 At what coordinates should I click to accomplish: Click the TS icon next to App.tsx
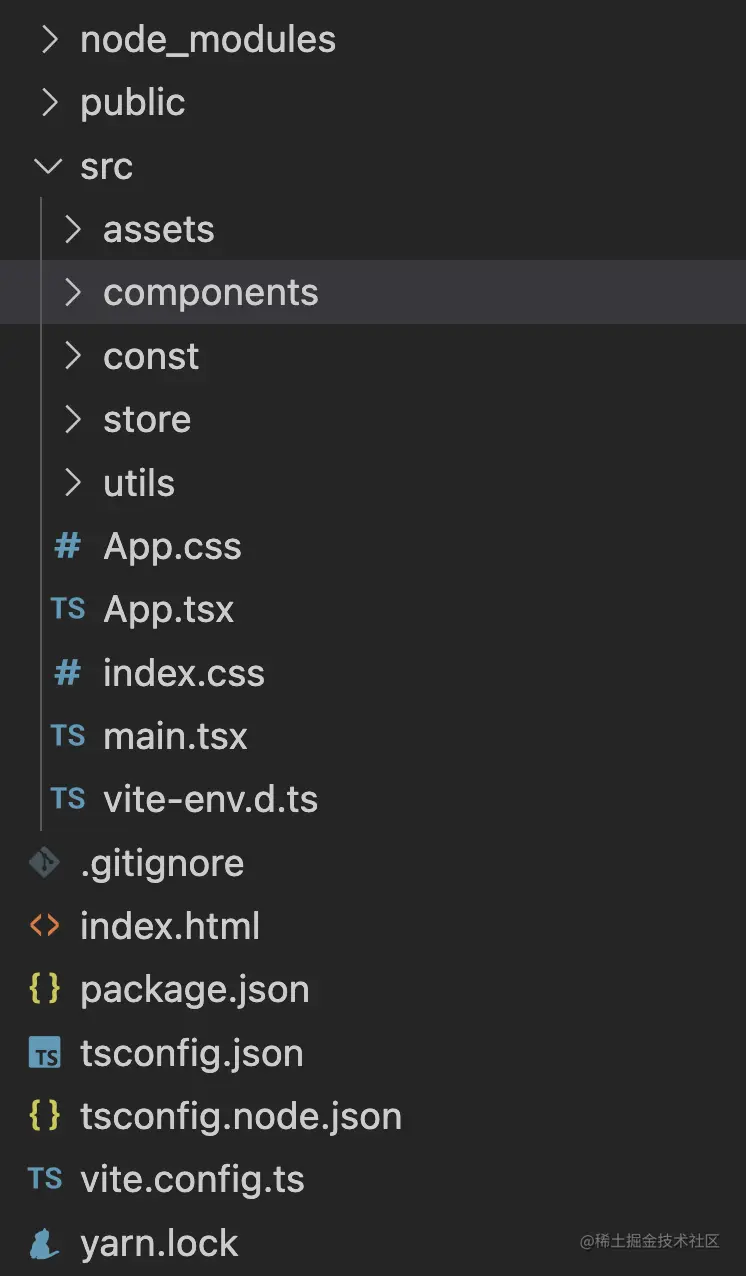click(67, 609)
